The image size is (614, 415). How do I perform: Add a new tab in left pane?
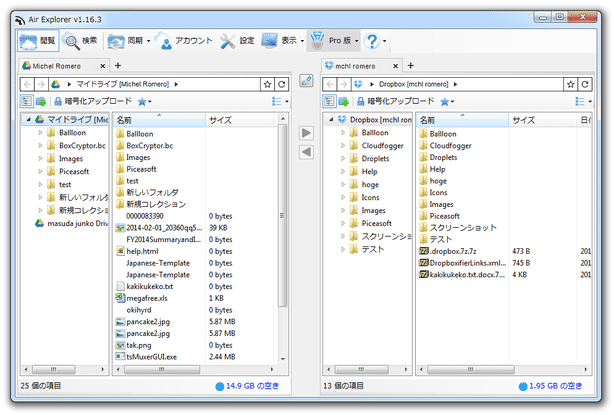(118, 66)
